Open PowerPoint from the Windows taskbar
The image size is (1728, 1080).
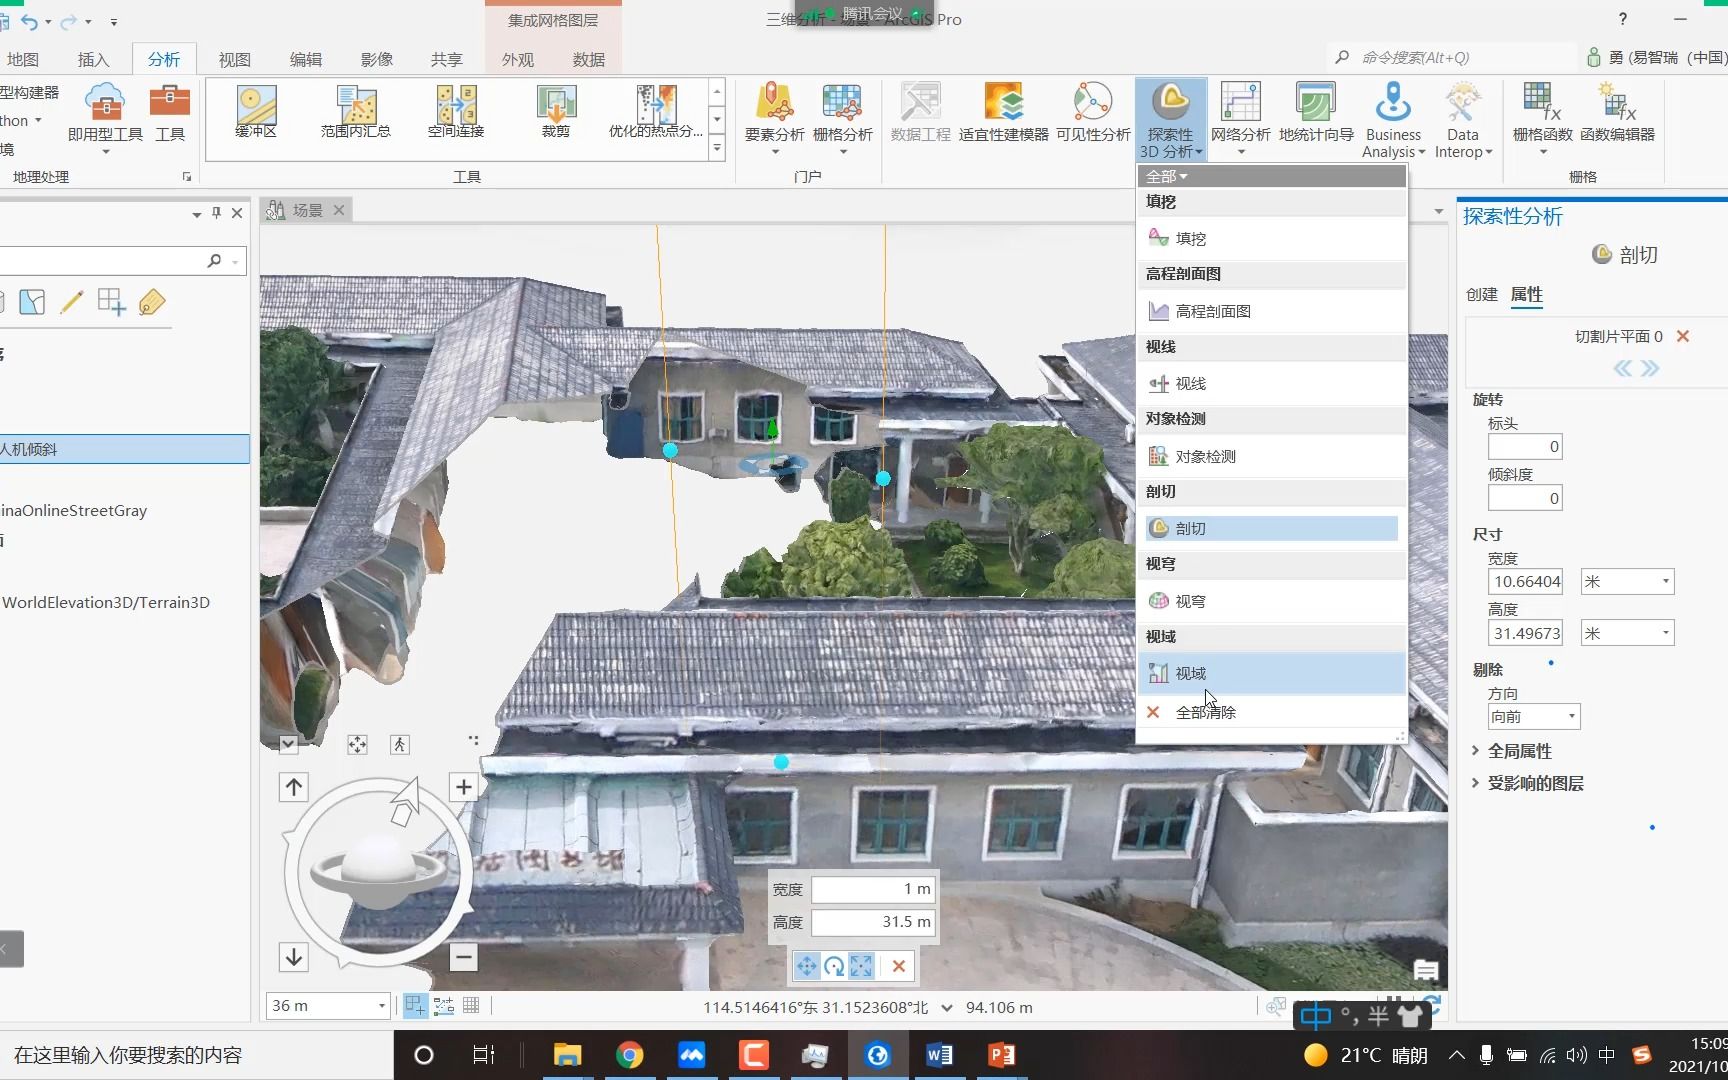pyautogui.click(x=1001, y=1055)
